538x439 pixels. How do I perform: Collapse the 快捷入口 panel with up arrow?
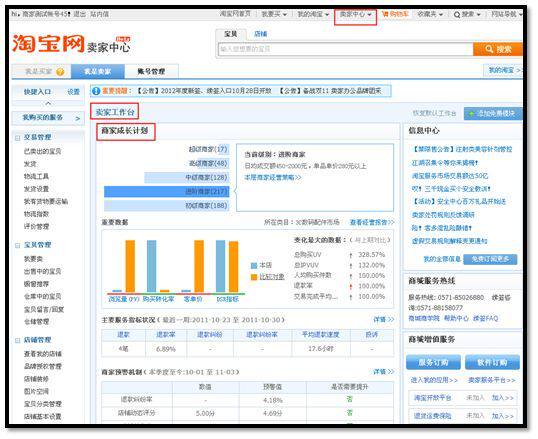point(48,103)
